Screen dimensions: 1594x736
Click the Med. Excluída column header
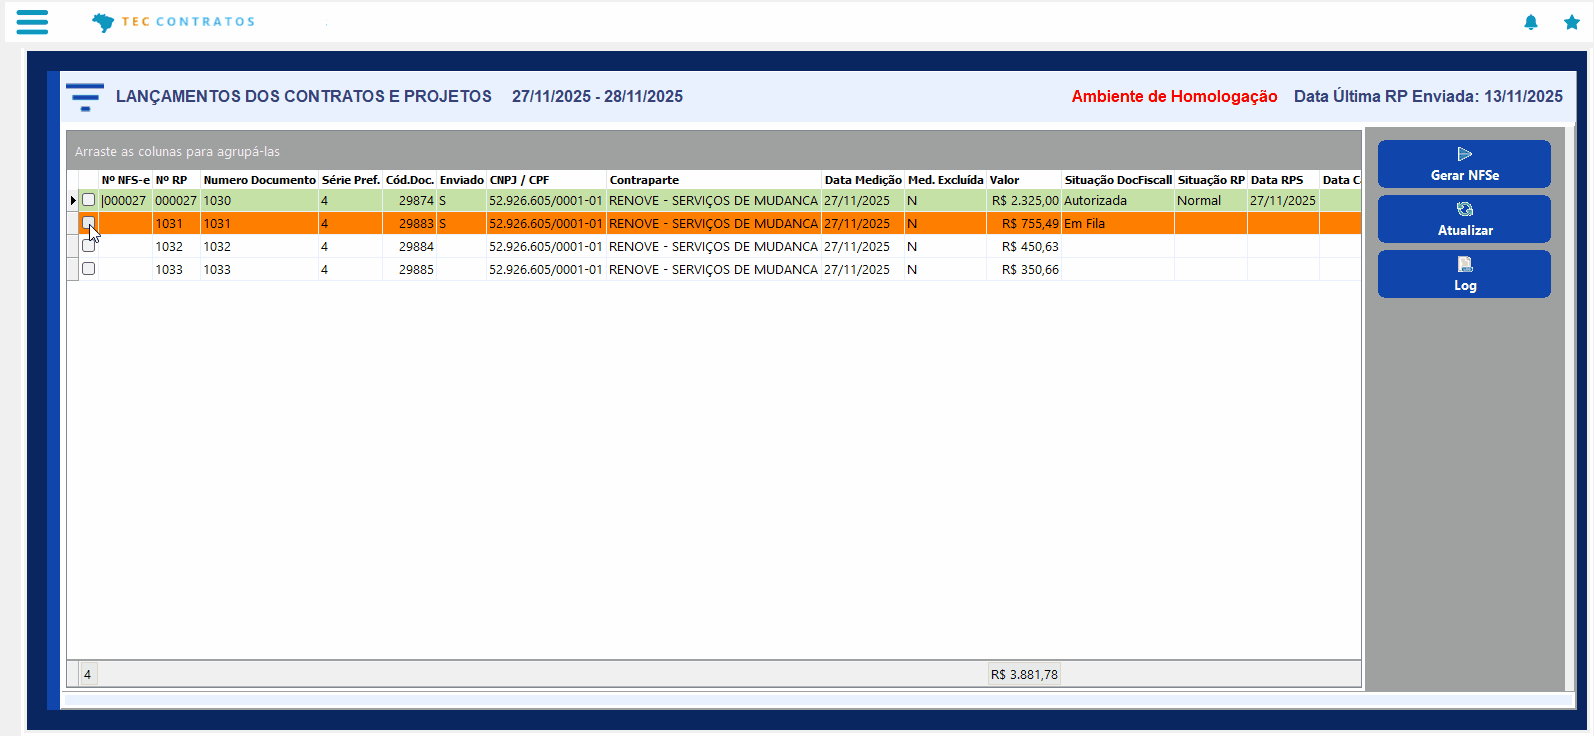pyautogui.click(x=946, y=180)
